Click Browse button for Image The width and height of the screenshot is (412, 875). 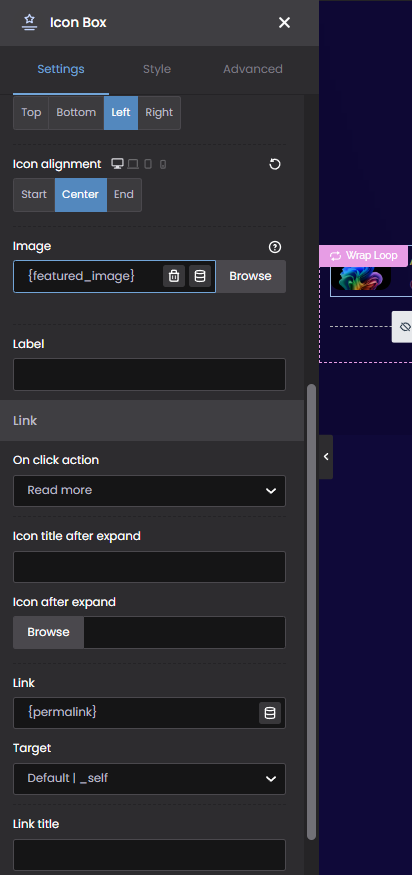pos(250,276)
